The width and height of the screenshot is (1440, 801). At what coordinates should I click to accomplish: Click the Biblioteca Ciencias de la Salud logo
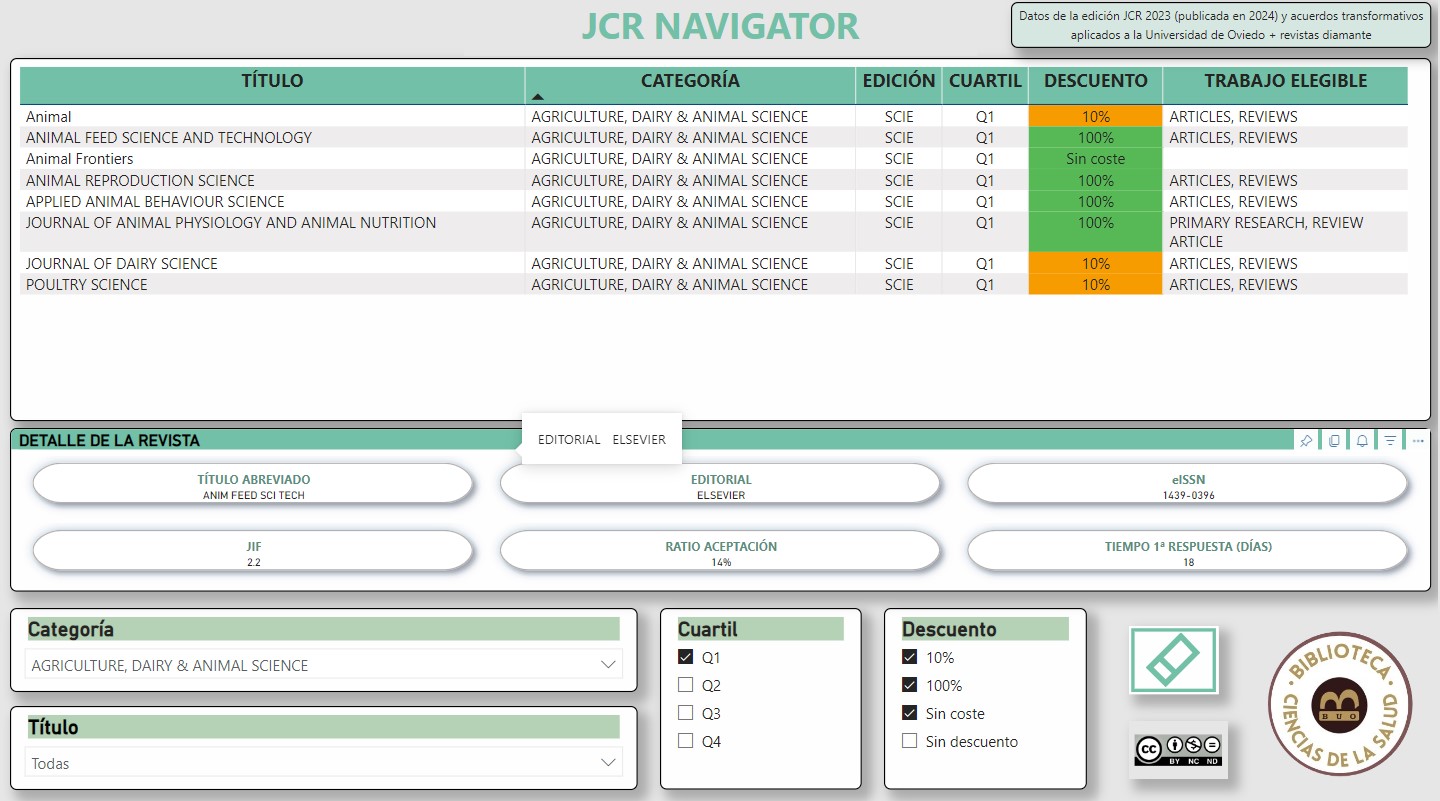point(1339,703)
